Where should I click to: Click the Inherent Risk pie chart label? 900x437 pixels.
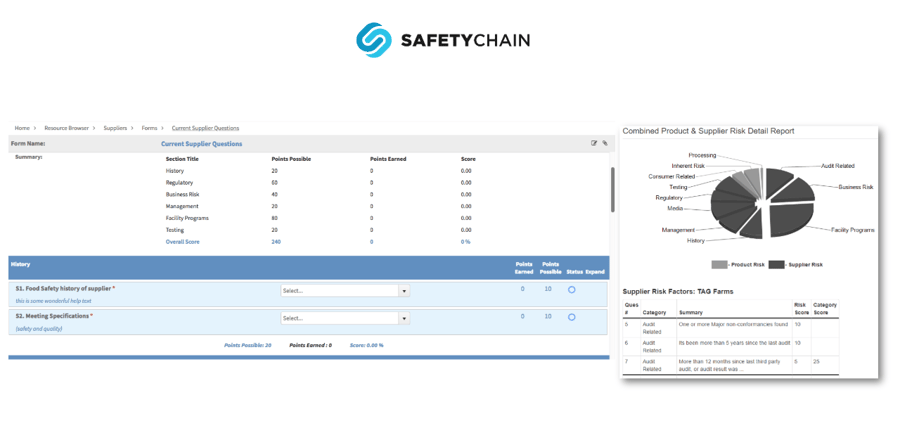tap(688, 165)
